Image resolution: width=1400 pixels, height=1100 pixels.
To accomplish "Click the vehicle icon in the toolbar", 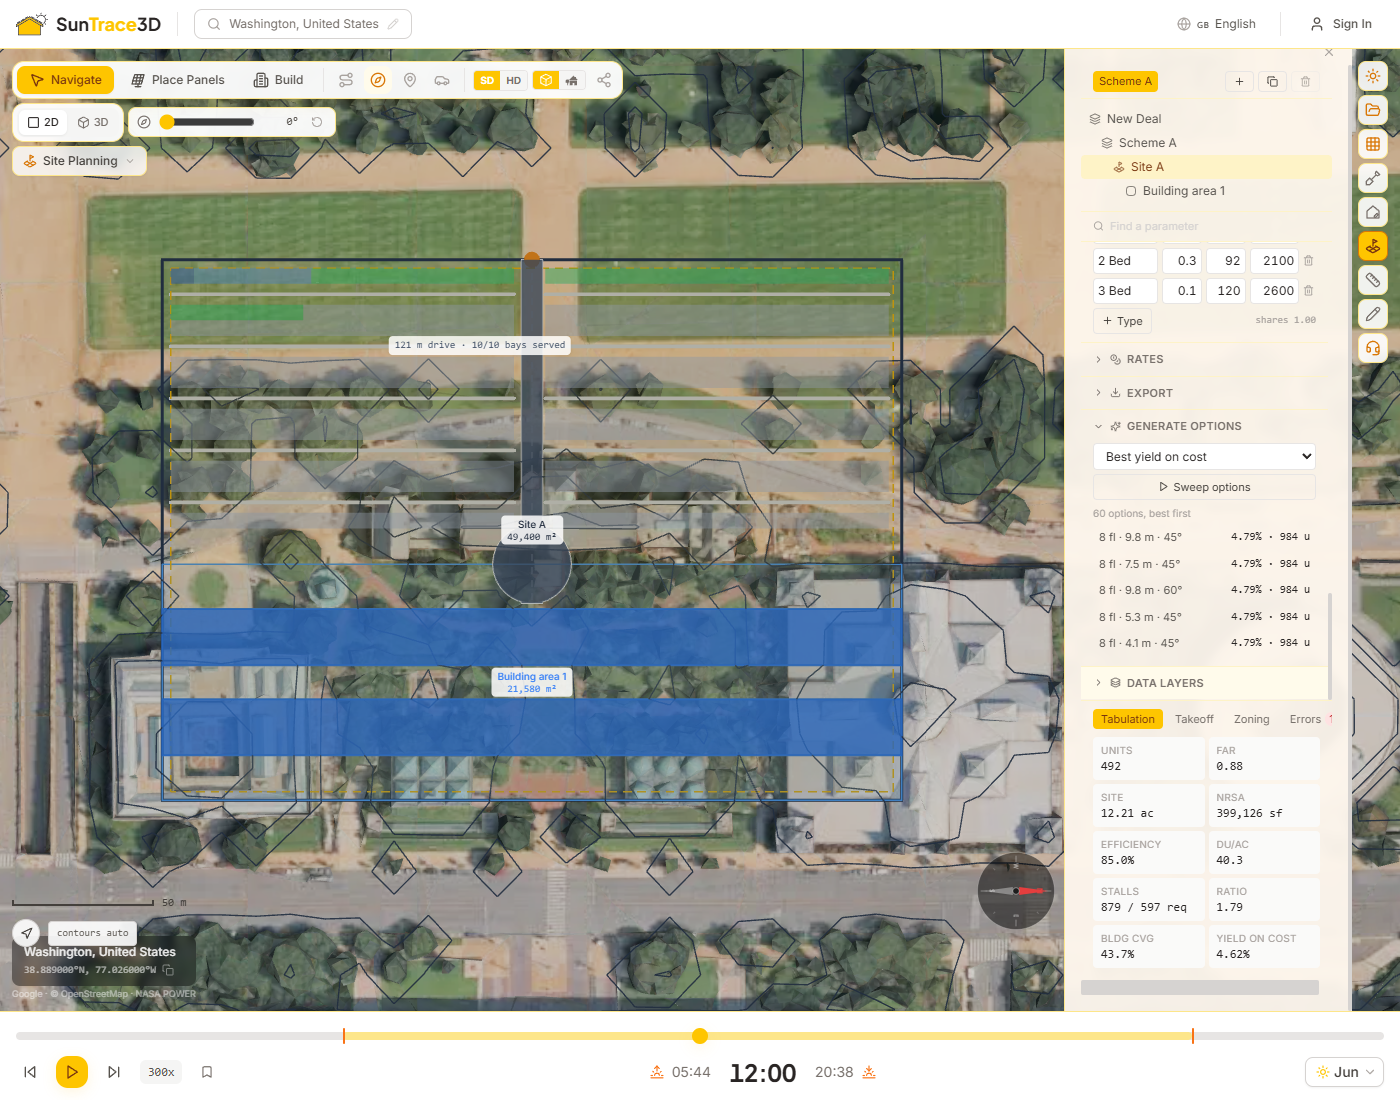I will click(442, 80).
